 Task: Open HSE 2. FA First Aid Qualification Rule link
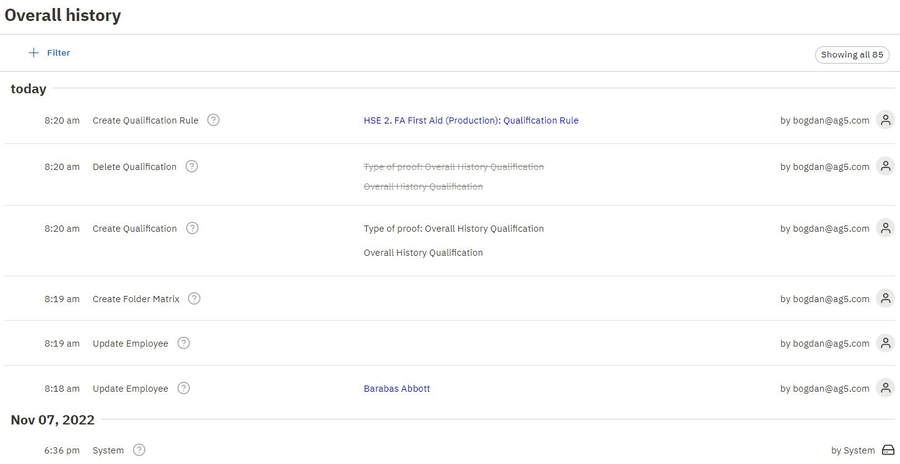point(470,121)
